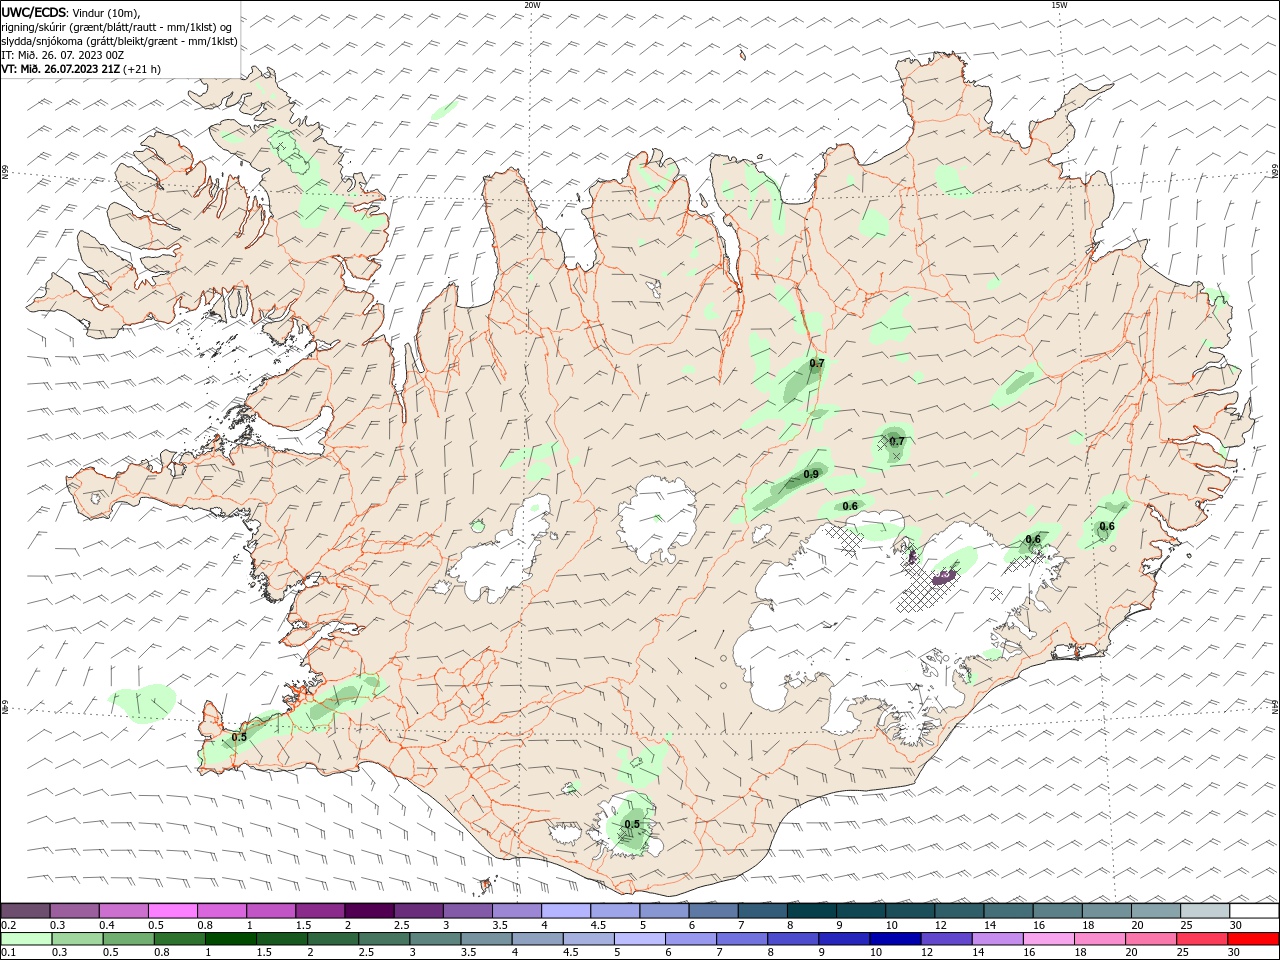Pick the snow-scale swatch starting at 1.5

(x=320, y=910)
